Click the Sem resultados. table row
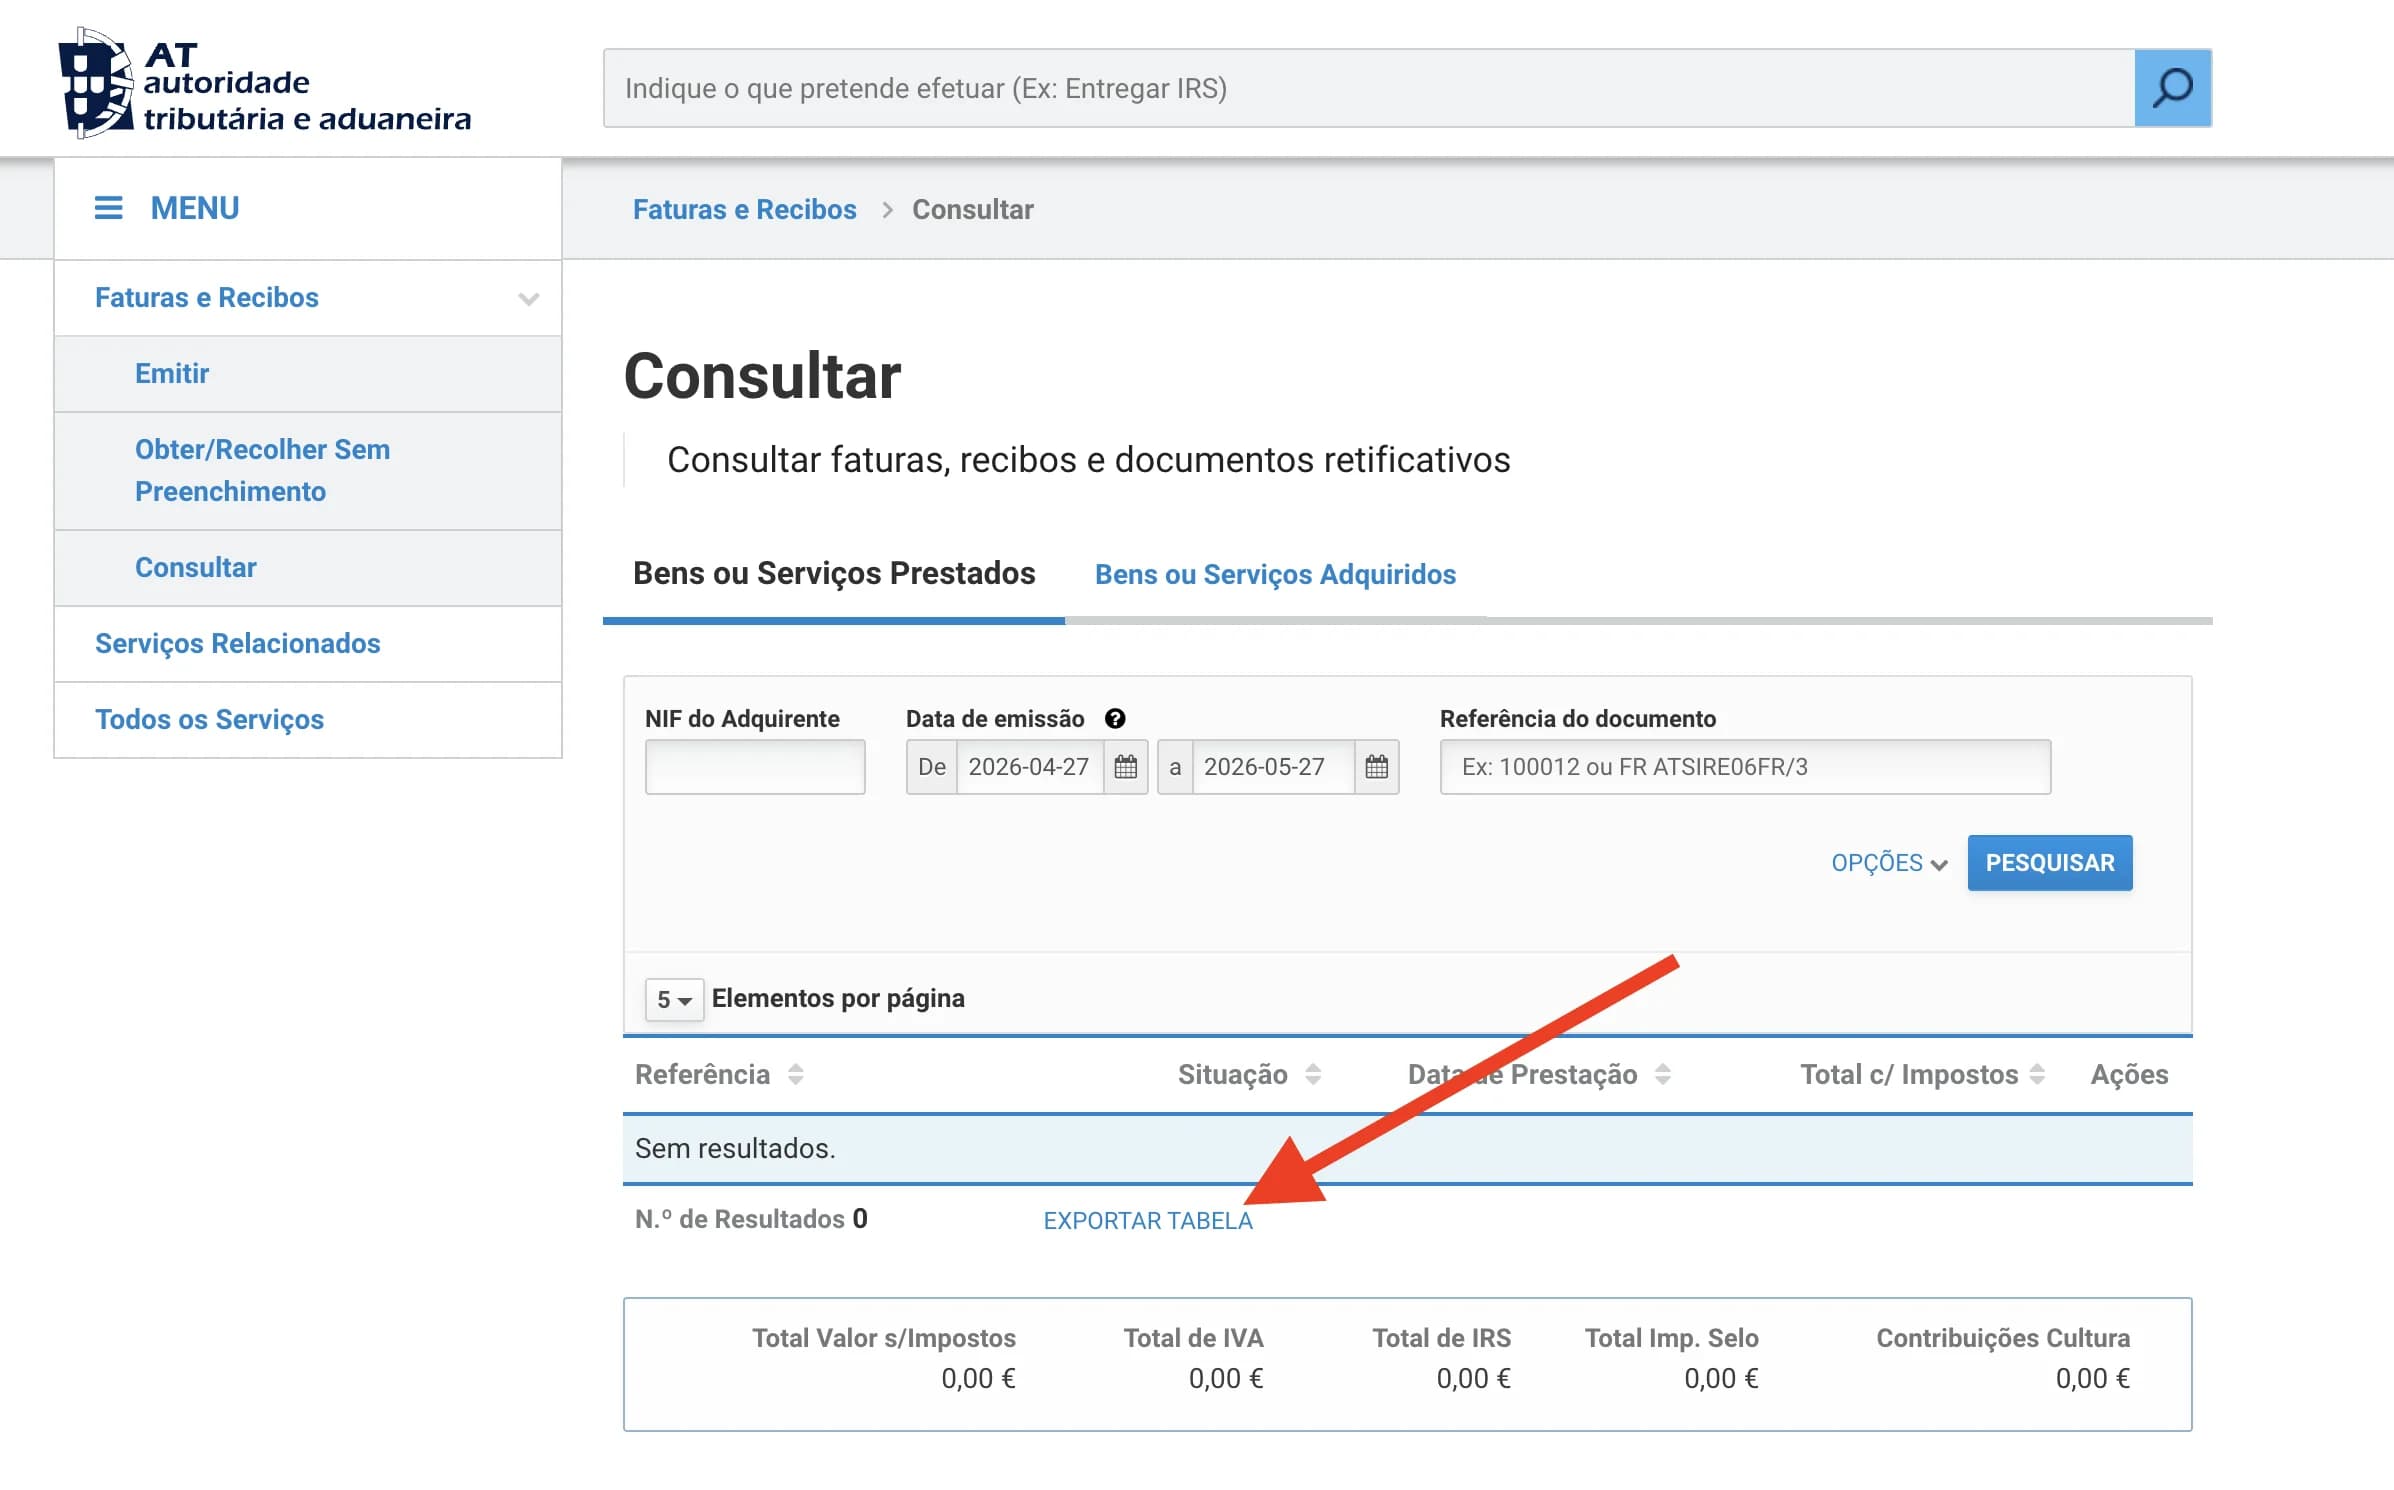 pos(1407,1148)
